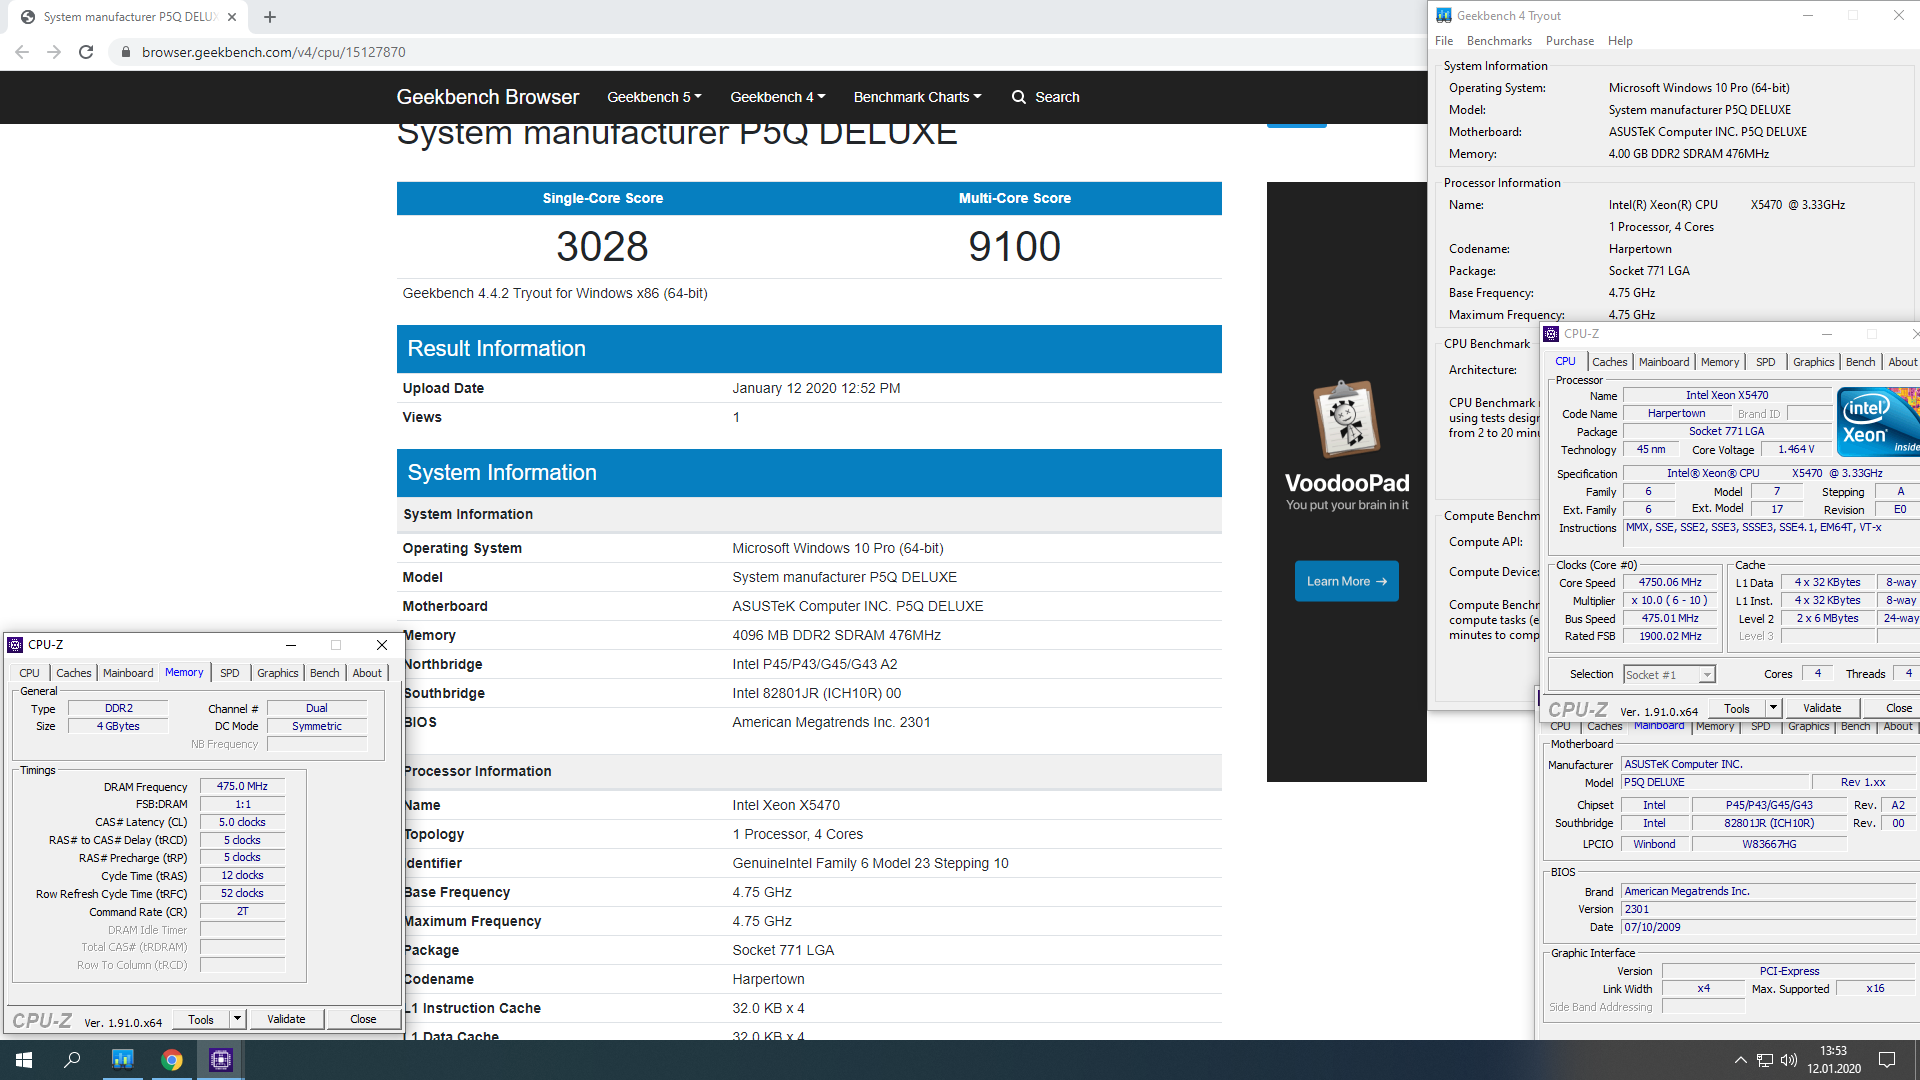Image resolution: width=1920 pixels, height=1080 pixels.
Task: Open Tools dropdown arrow in CPU-Z CPU window
Action: (1773, 708)
